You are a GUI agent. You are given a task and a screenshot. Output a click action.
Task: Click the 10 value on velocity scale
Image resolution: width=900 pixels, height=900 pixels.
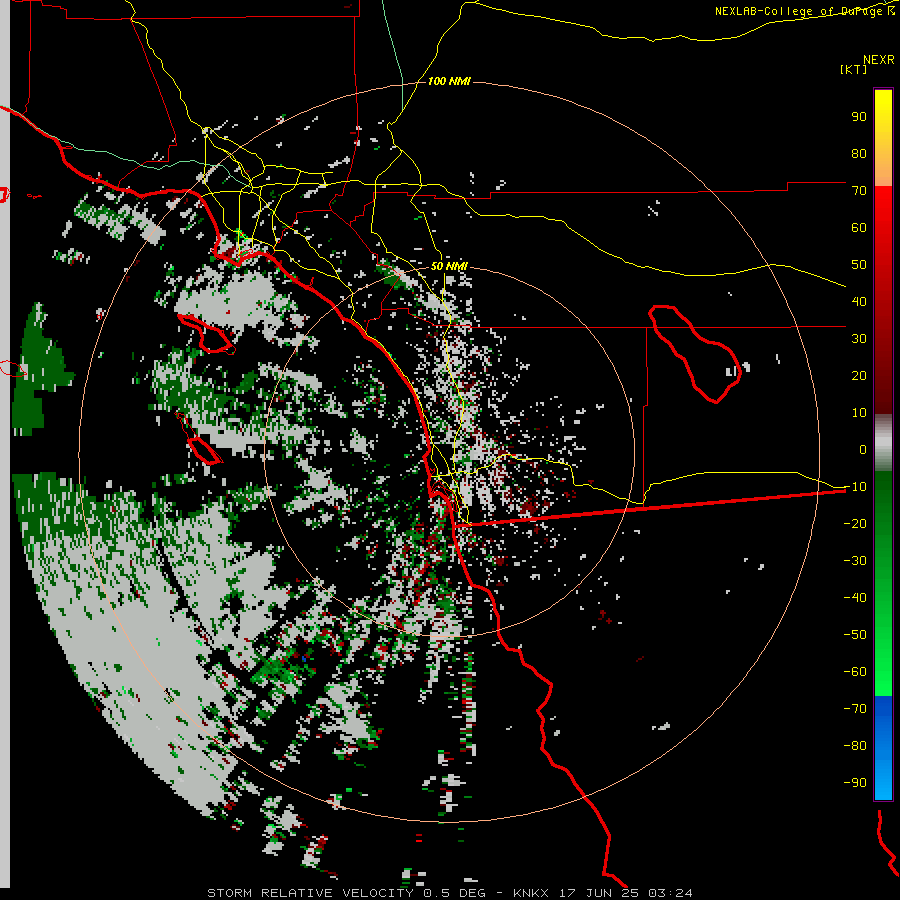(859, 413)
